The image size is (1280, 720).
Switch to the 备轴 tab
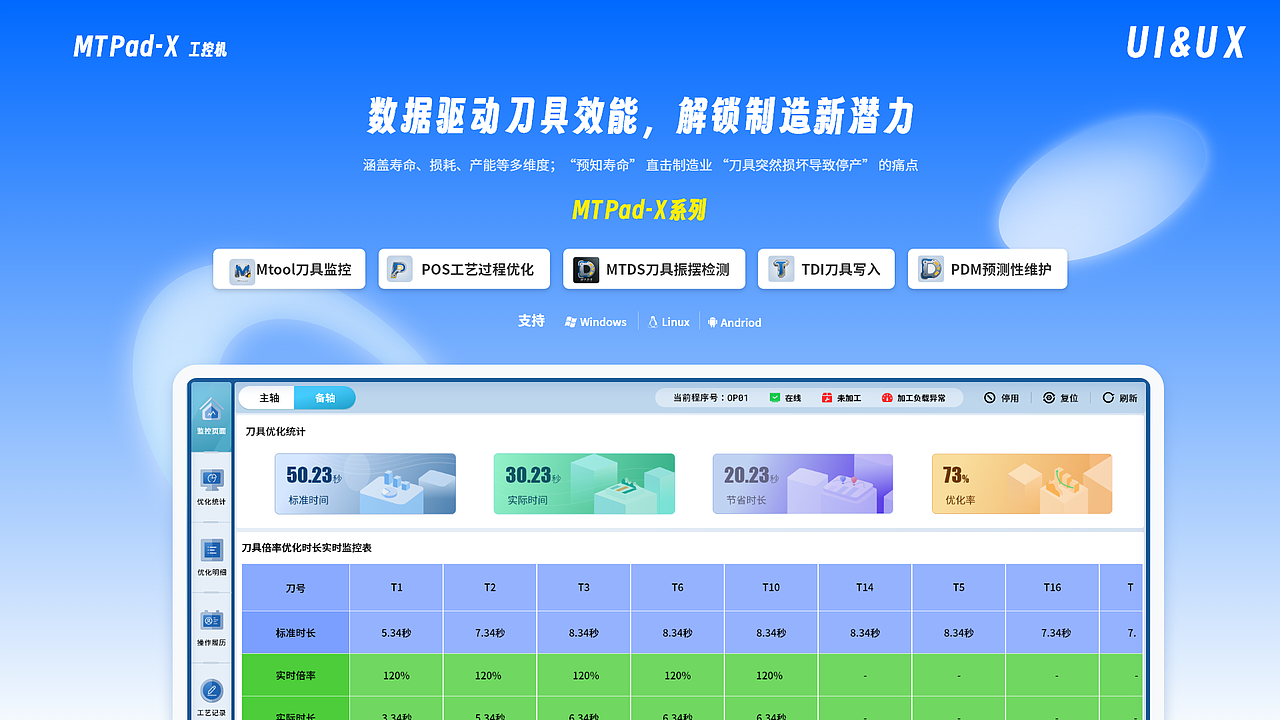click(x=325, y=398)
